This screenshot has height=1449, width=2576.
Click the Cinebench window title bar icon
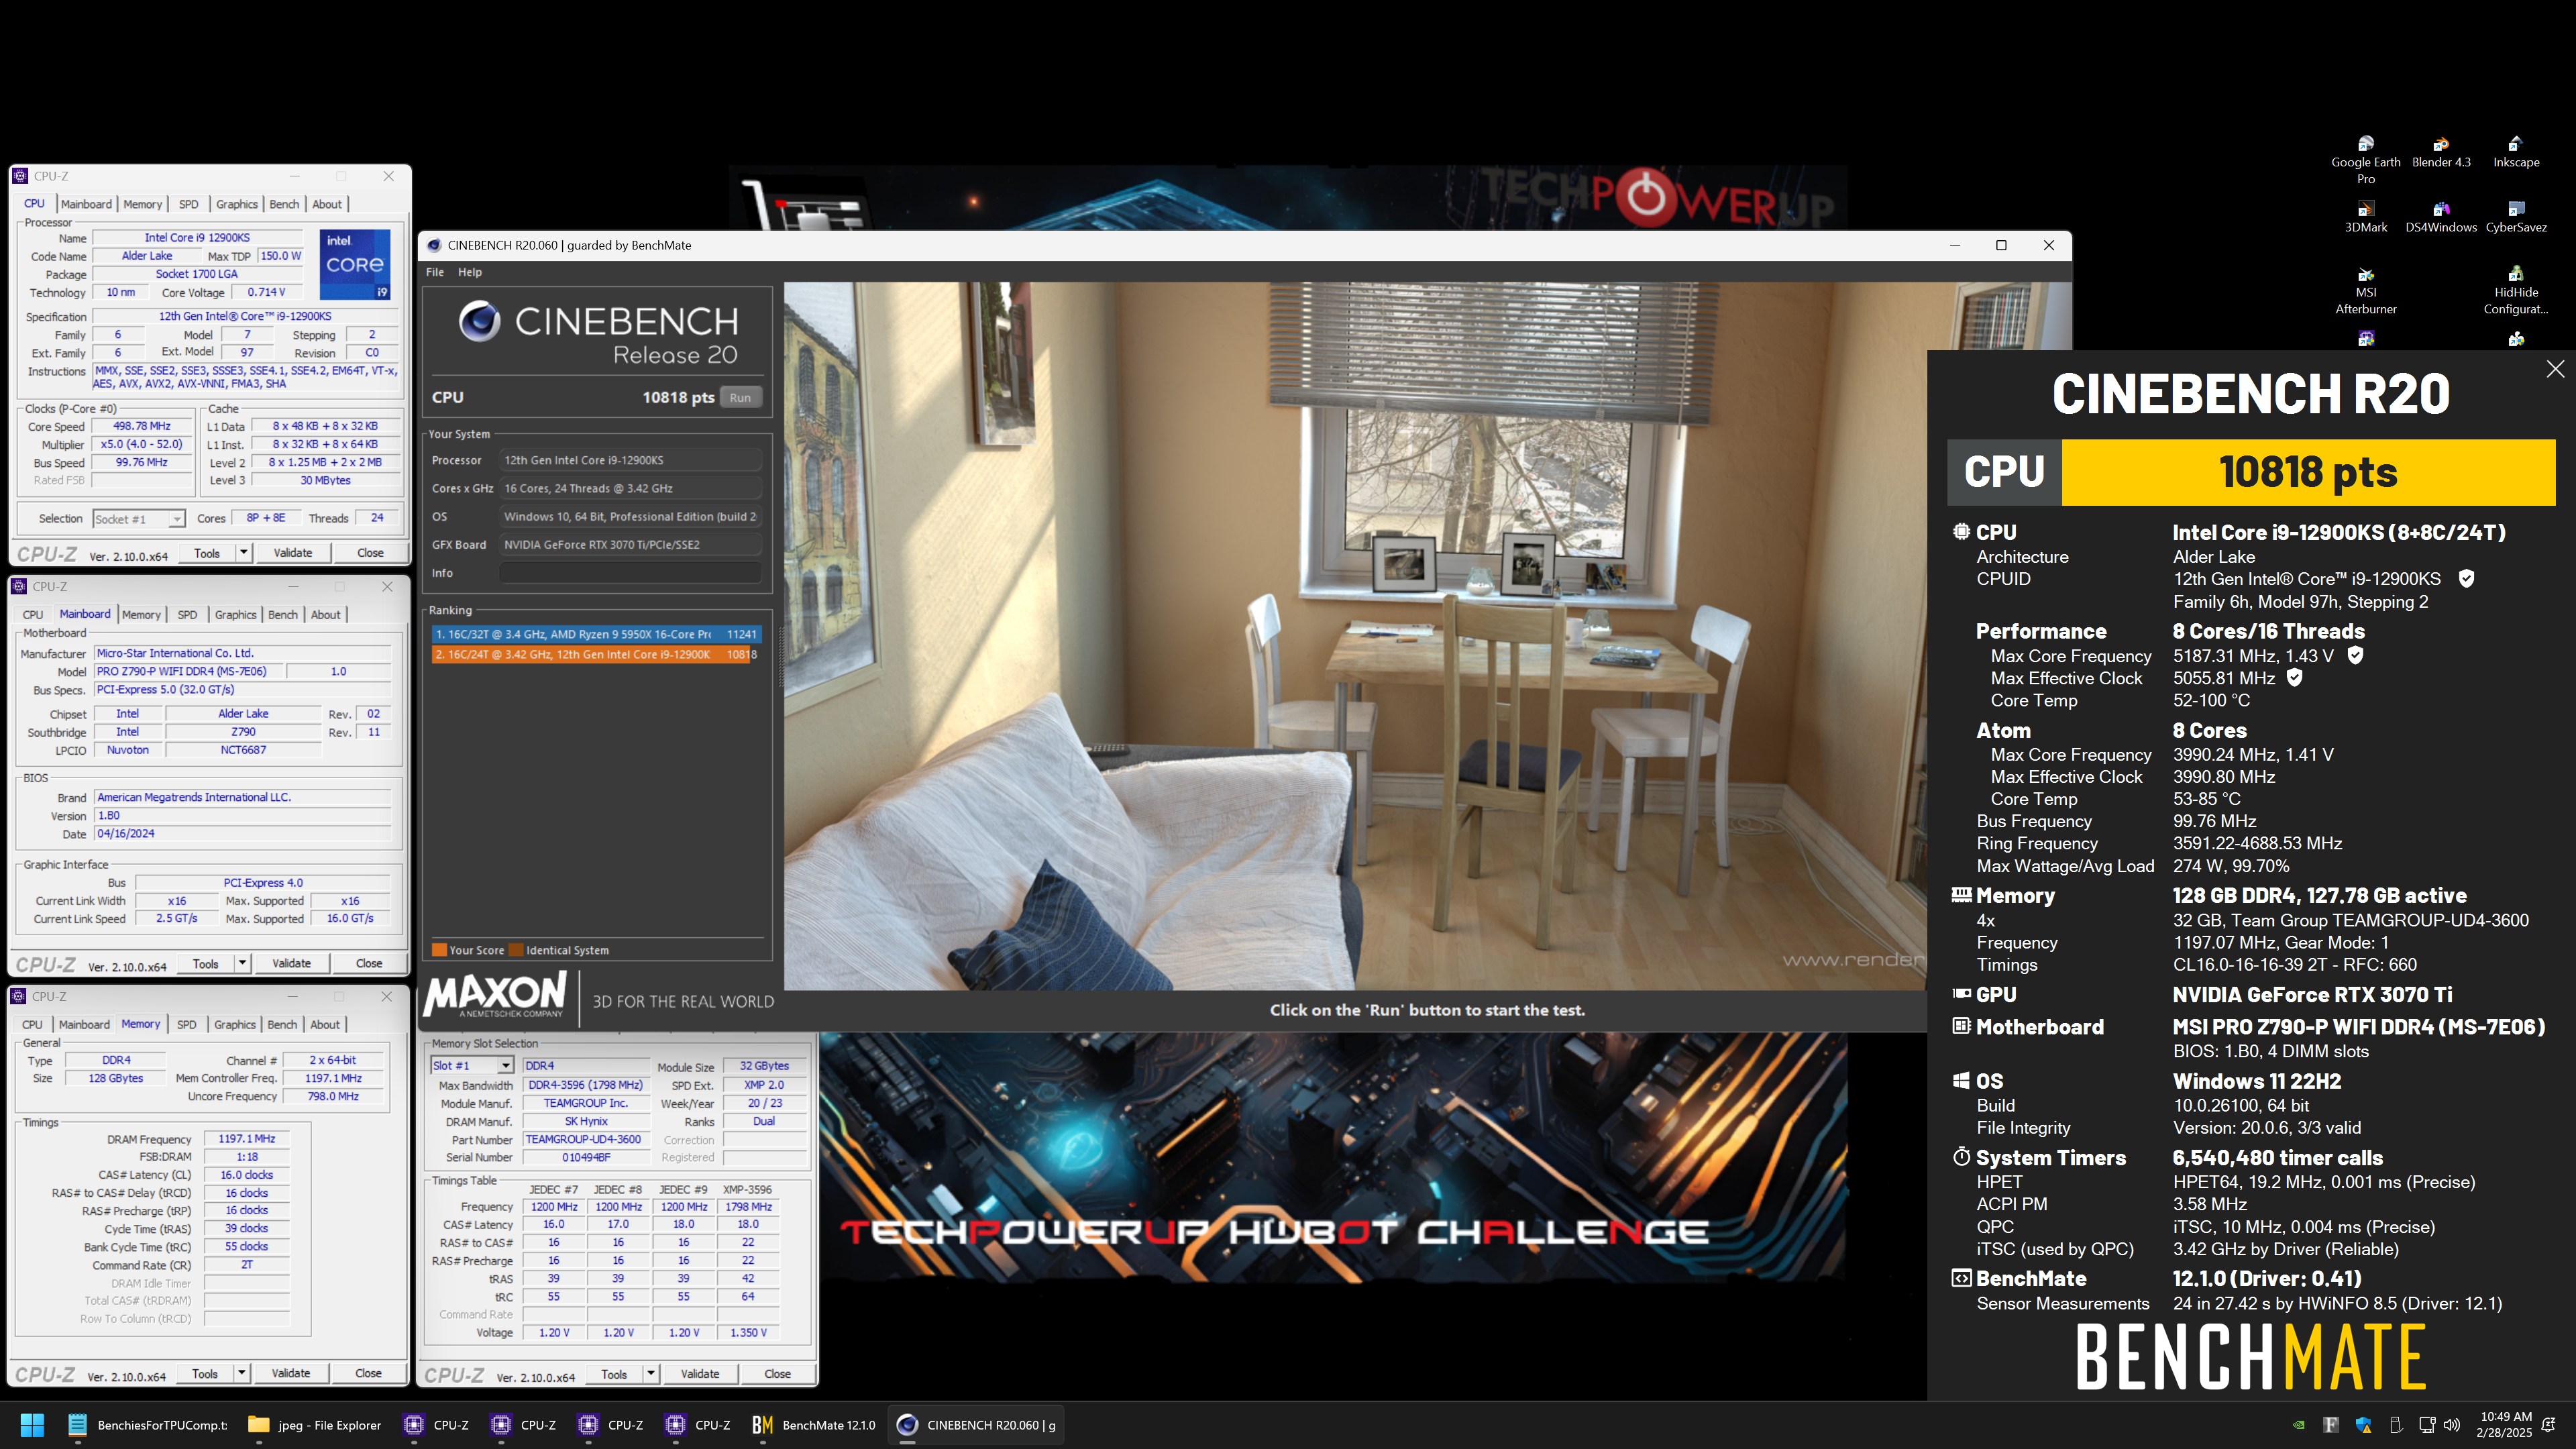click(x=434, y=245)
